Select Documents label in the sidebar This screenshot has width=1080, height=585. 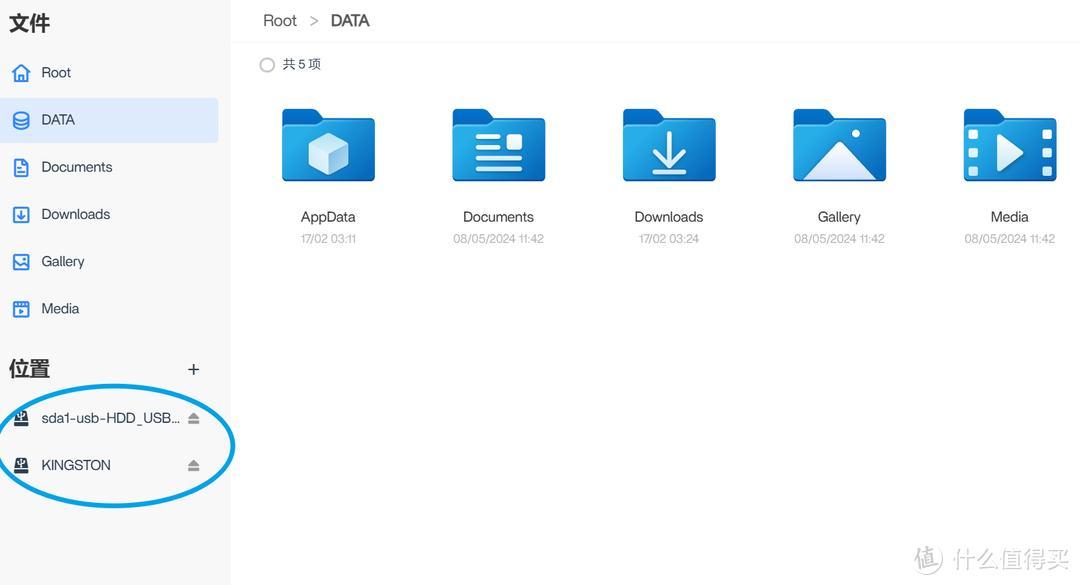76,167
